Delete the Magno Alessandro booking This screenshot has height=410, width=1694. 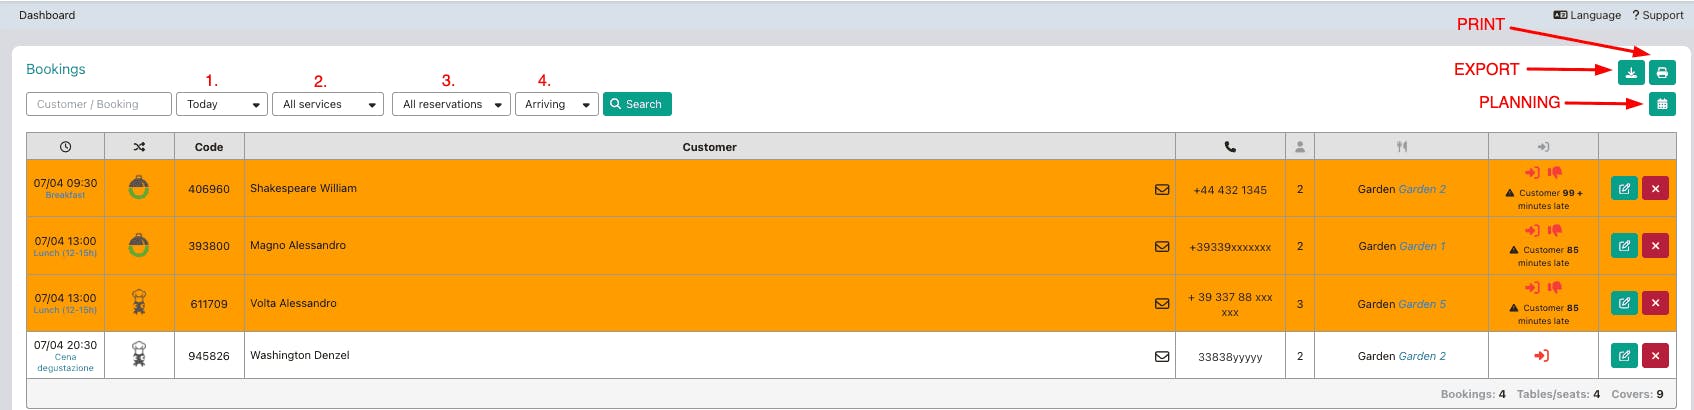[x=1655, y=246]
